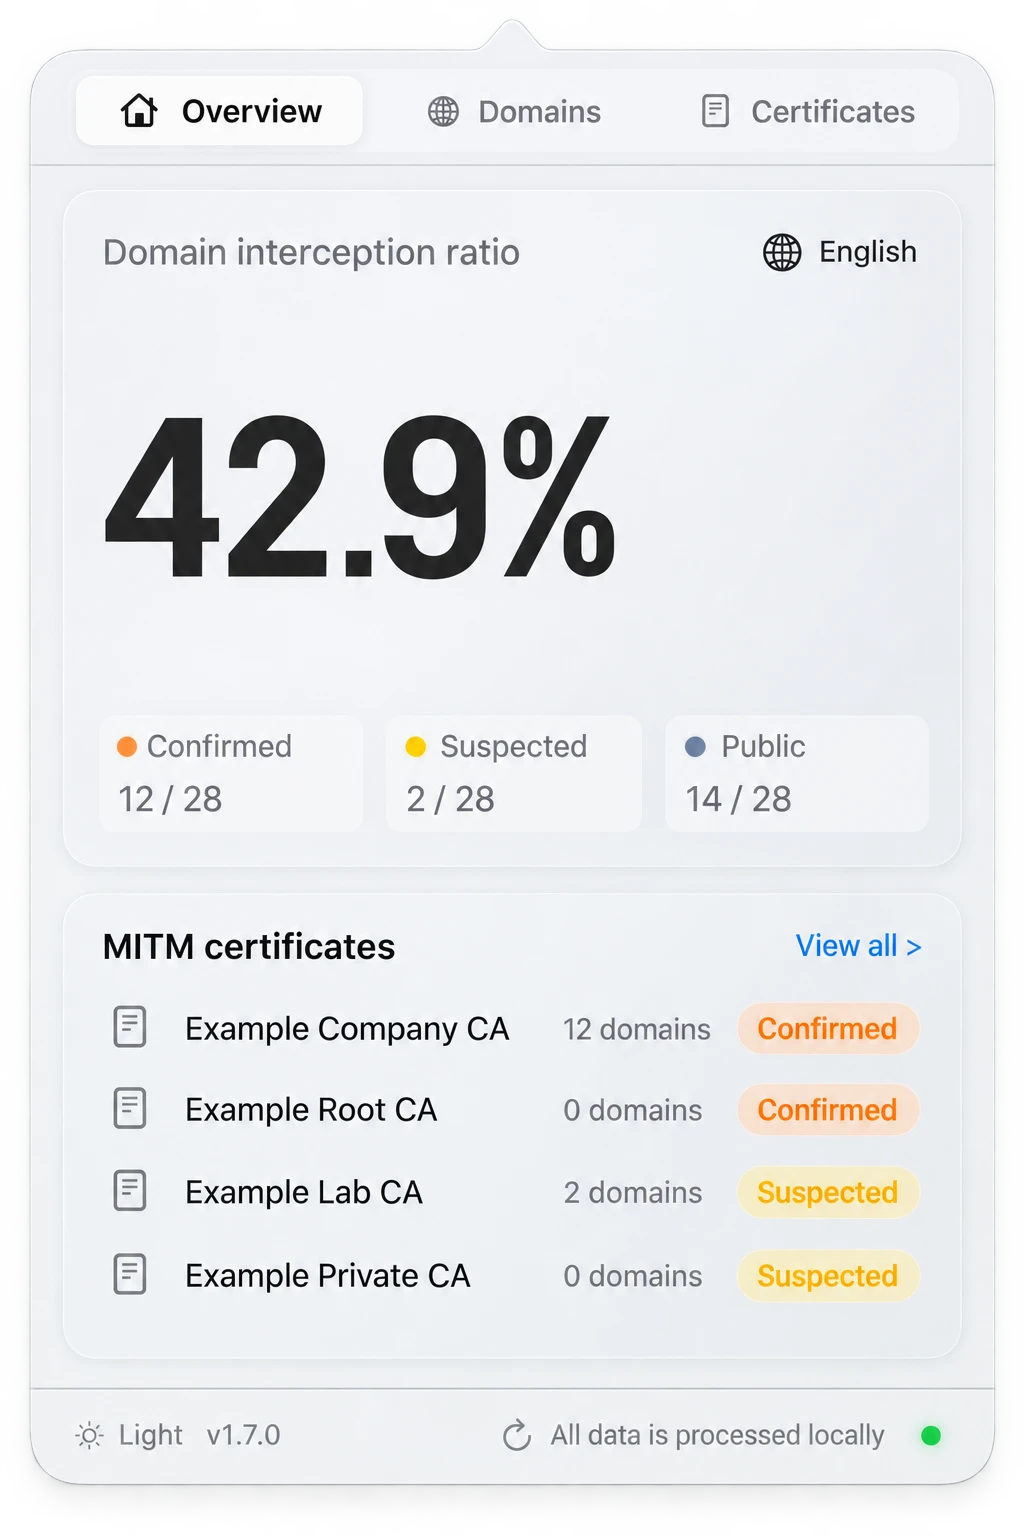Click the globe icon next to English
1024x1536 pixels.
click(x=782, y=252)
